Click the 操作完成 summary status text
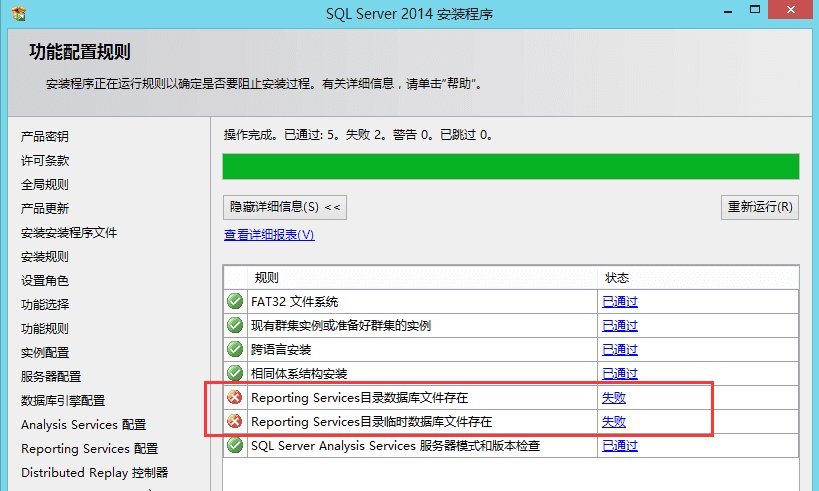 click(x=358, y=135)
